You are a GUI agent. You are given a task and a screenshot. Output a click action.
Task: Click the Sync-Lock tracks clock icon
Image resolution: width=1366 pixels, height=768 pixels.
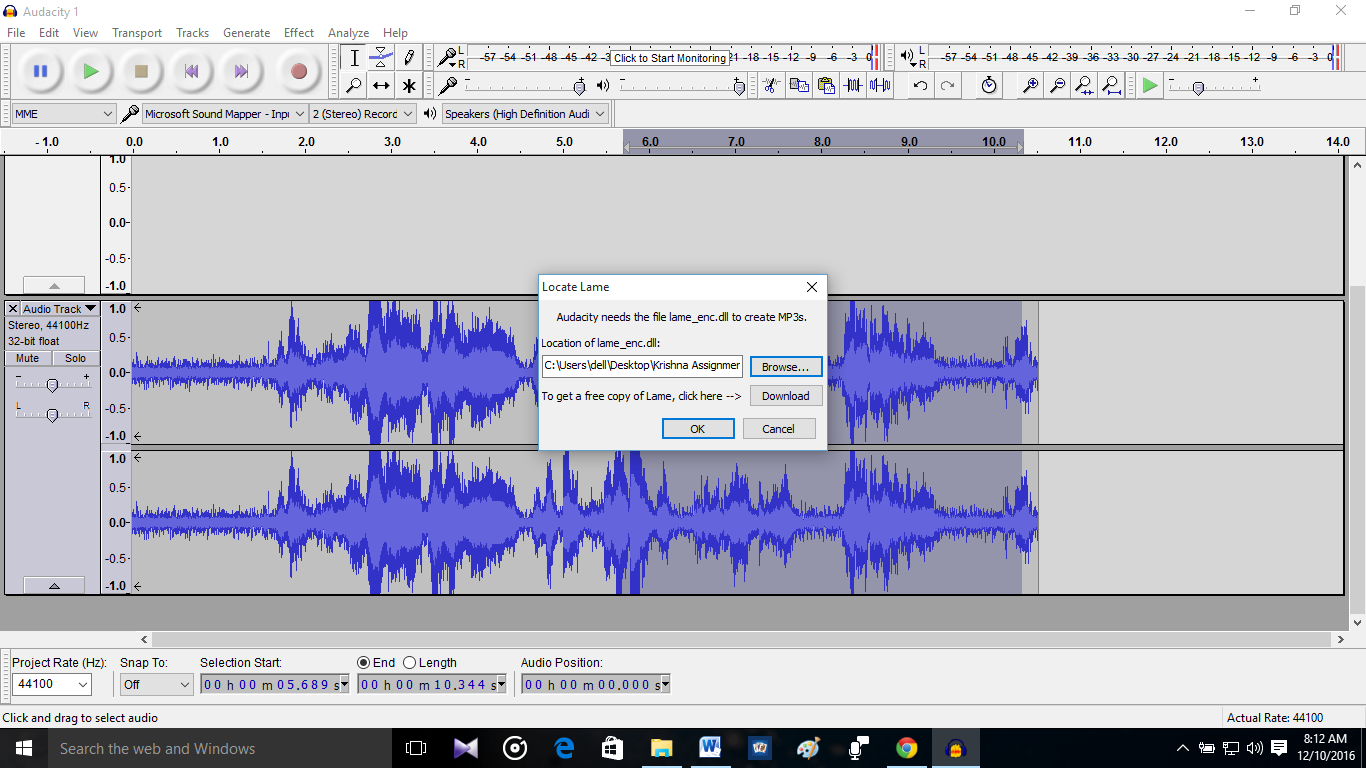[x=988, y=85]
